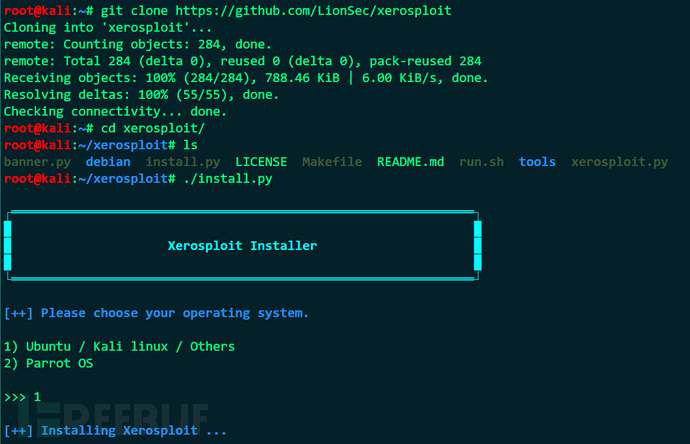Select the text "Cloning into 'xerosploit'..."
Image resolution: width=690 pixels, height=444 pixels.
pos(107,28)
